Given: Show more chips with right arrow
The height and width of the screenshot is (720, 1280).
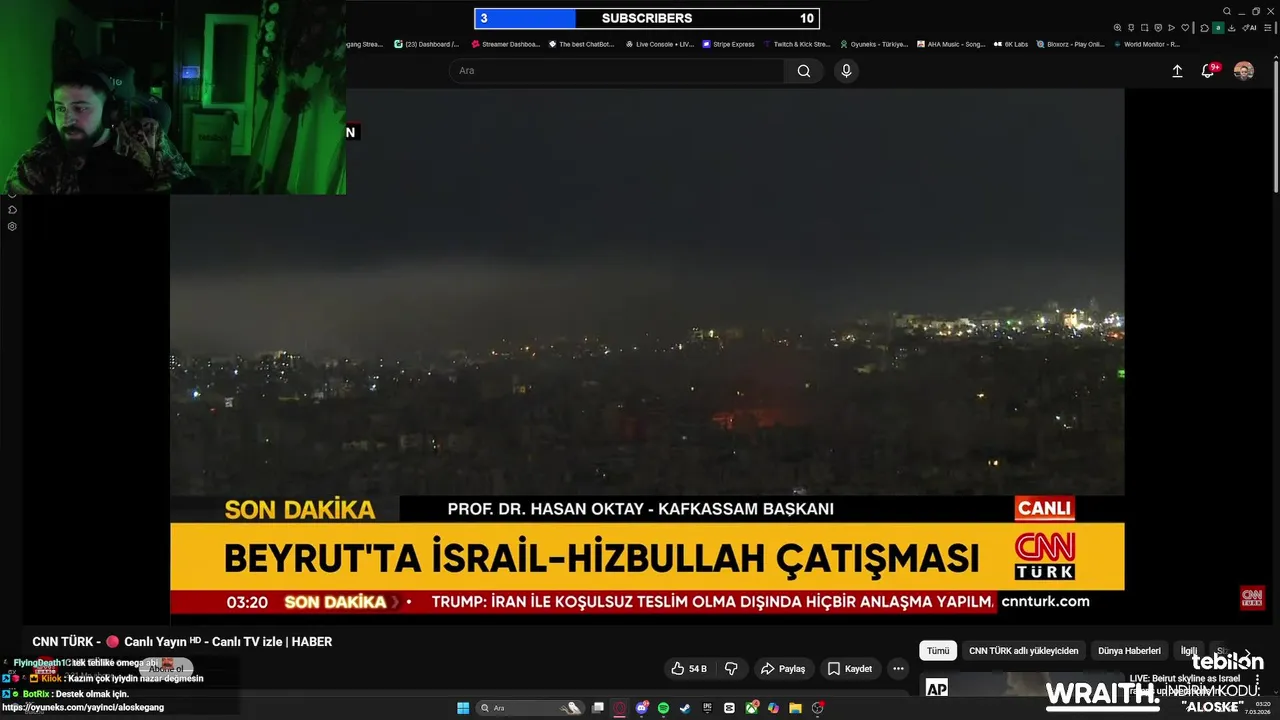Looking at the screenshot, I should [x=1246, y=651].
